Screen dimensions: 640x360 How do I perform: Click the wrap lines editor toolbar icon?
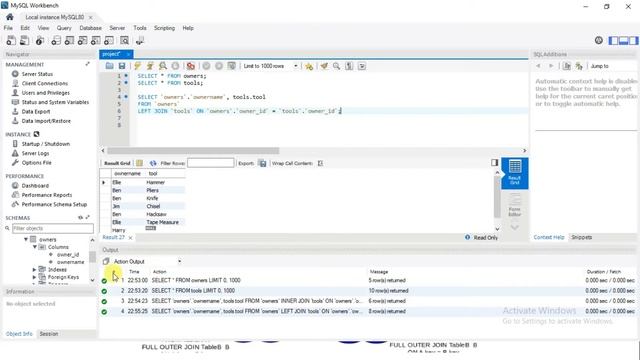coord(362,66)
